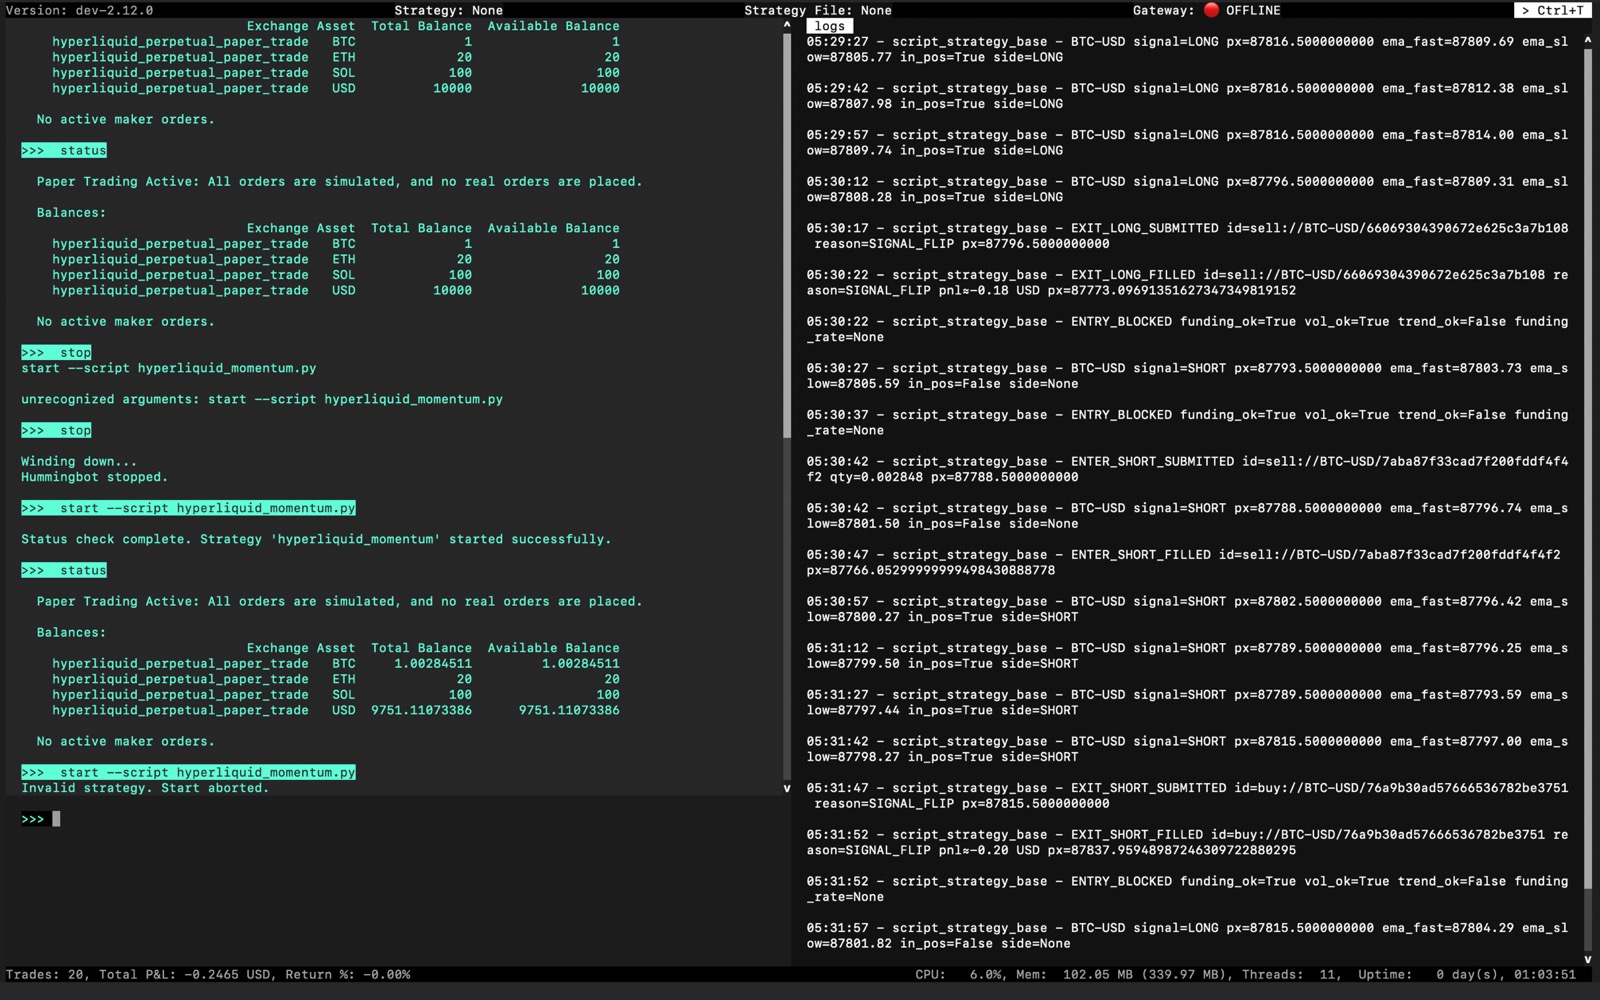Click USD Available Balance value 9751.11073386
Viewport: 1600px width, 1000px height.
569,710
